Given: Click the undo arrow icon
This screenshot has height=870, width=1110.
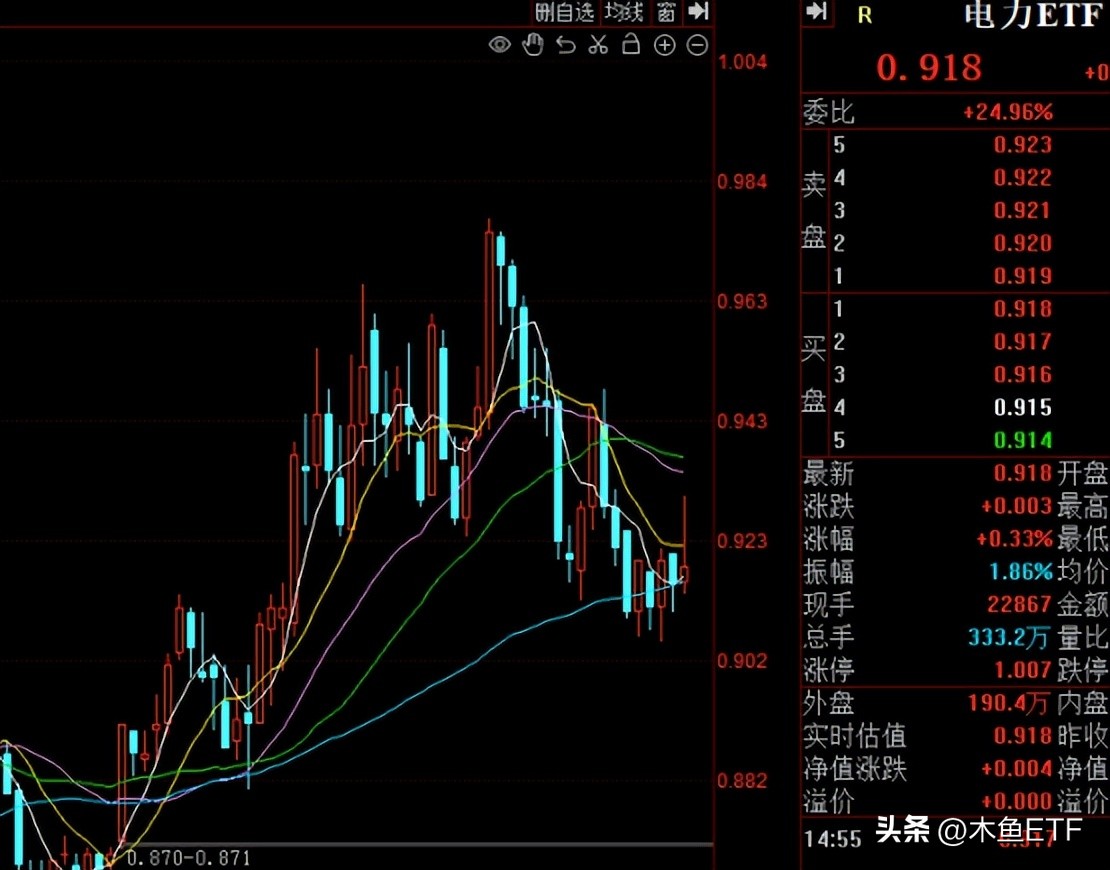Looking at the screenshot, I should (x=566, y=45).
